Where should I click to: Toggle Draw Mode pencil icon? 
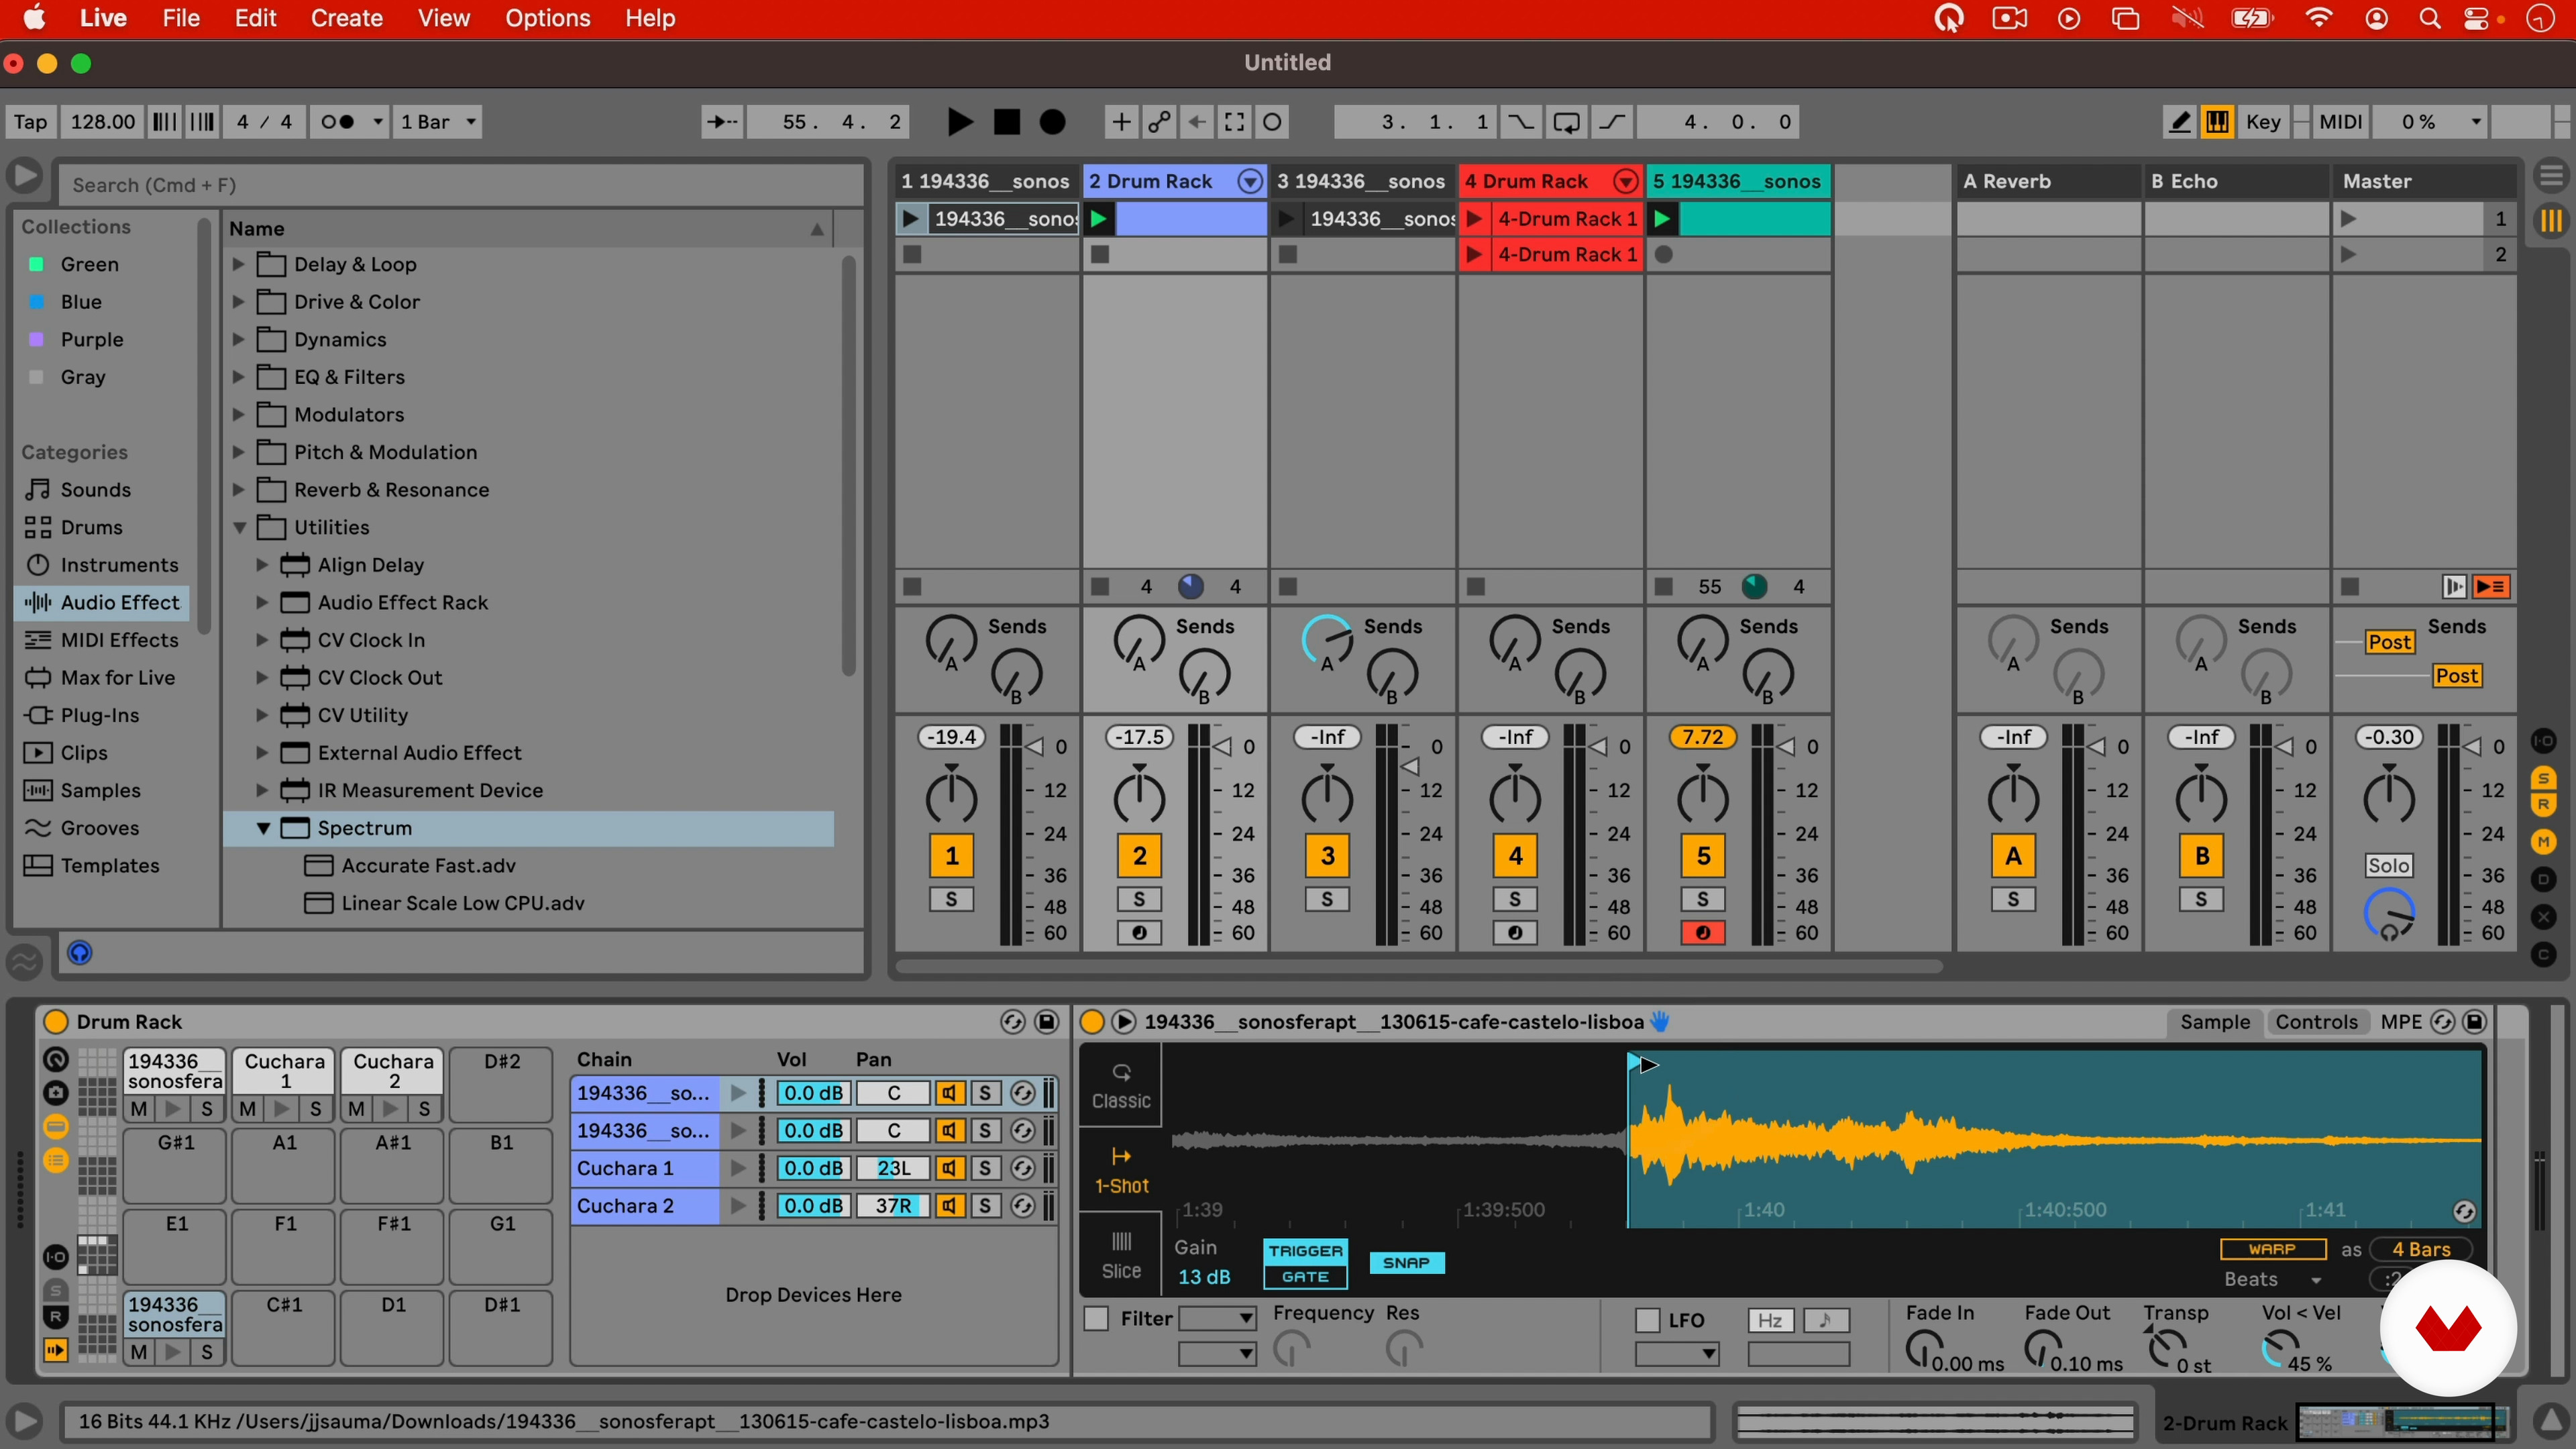pyautogui.click(x=2179, y=122)
